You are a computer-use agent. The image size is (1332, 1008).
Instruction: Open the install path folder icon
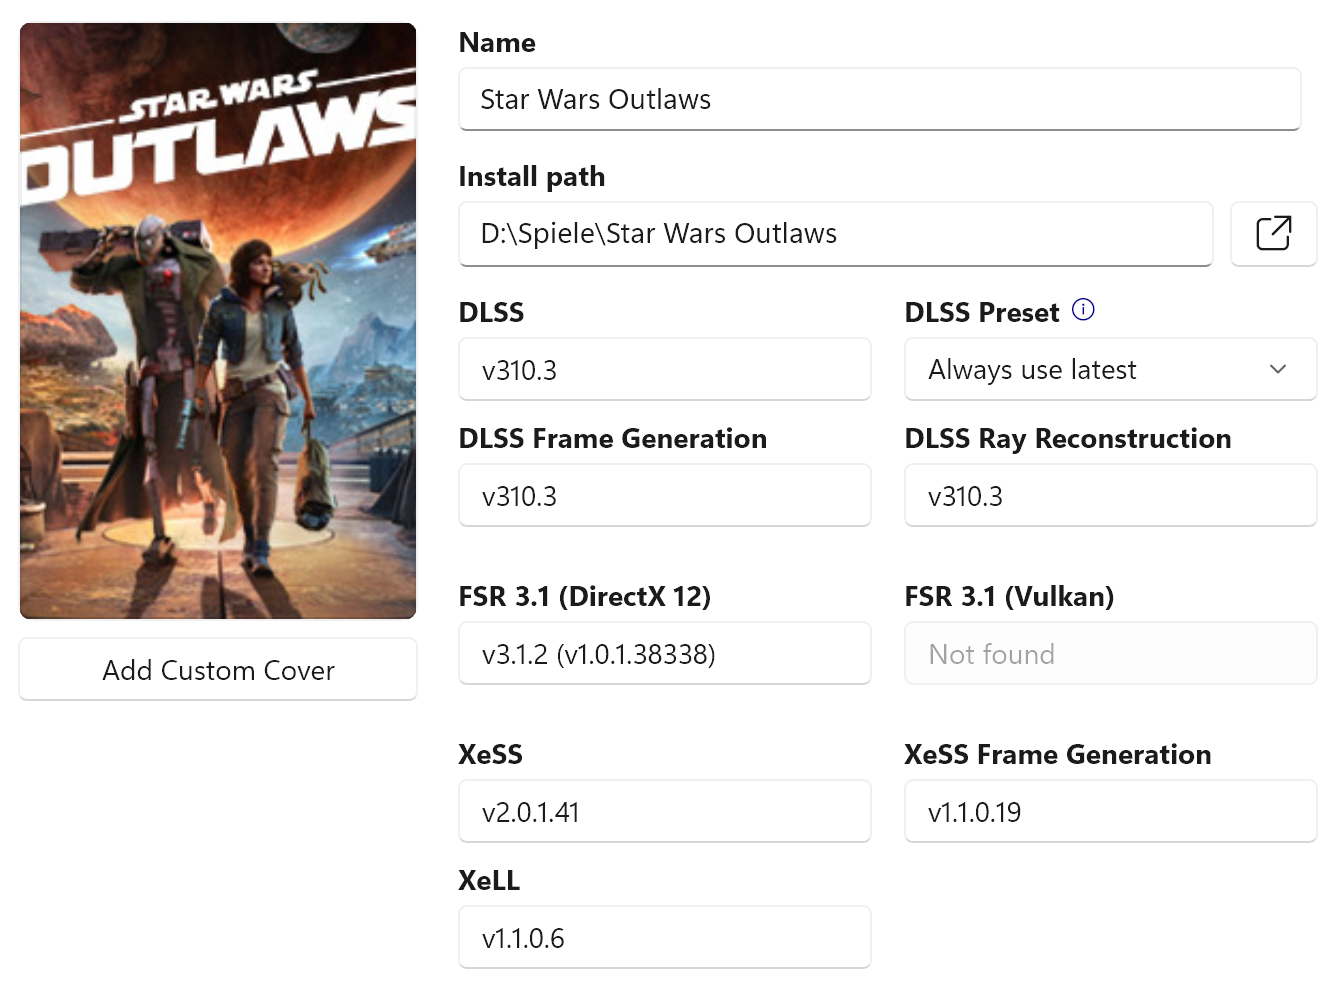pos(1273,234)
